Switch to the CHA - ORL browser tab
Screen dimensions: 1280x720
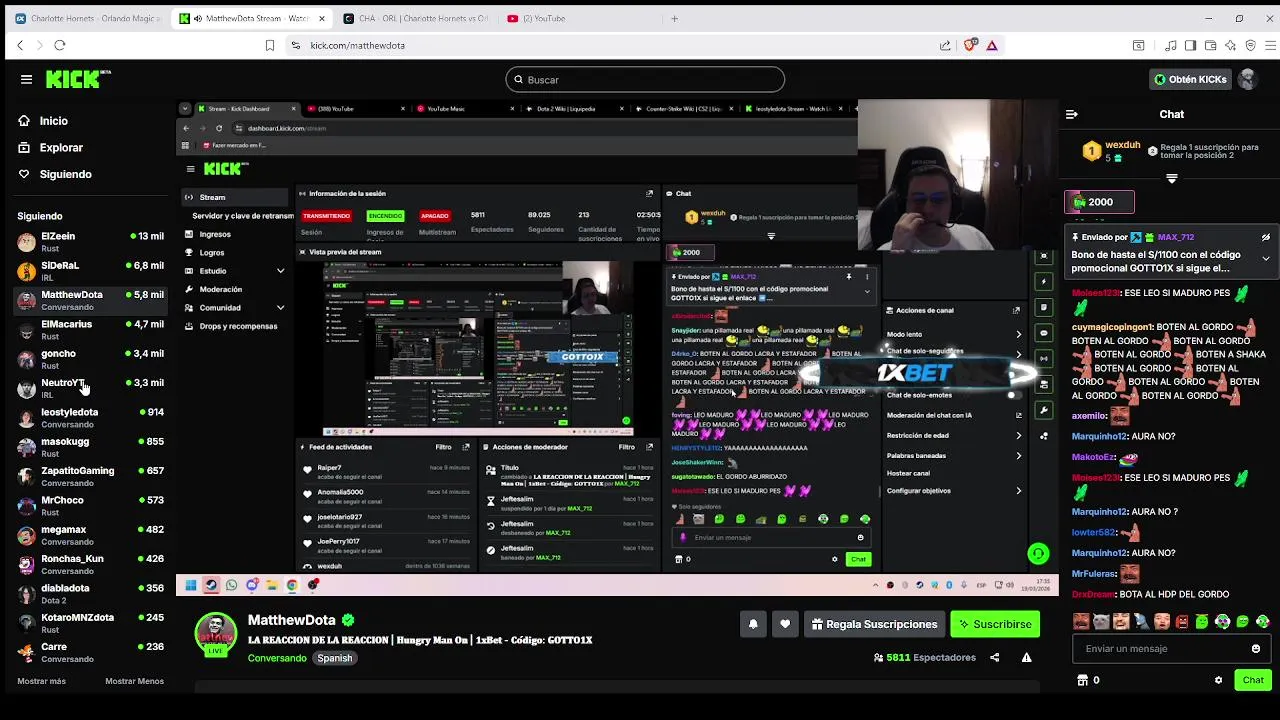[418, 18]
